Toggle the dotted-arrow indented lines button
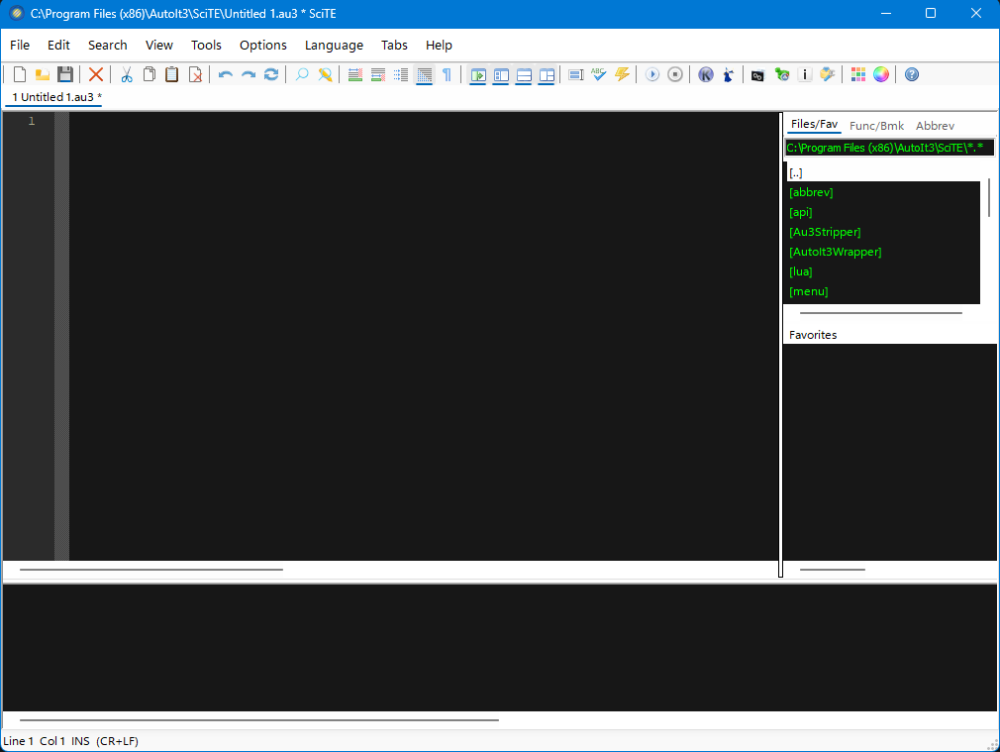 point(401,75)
